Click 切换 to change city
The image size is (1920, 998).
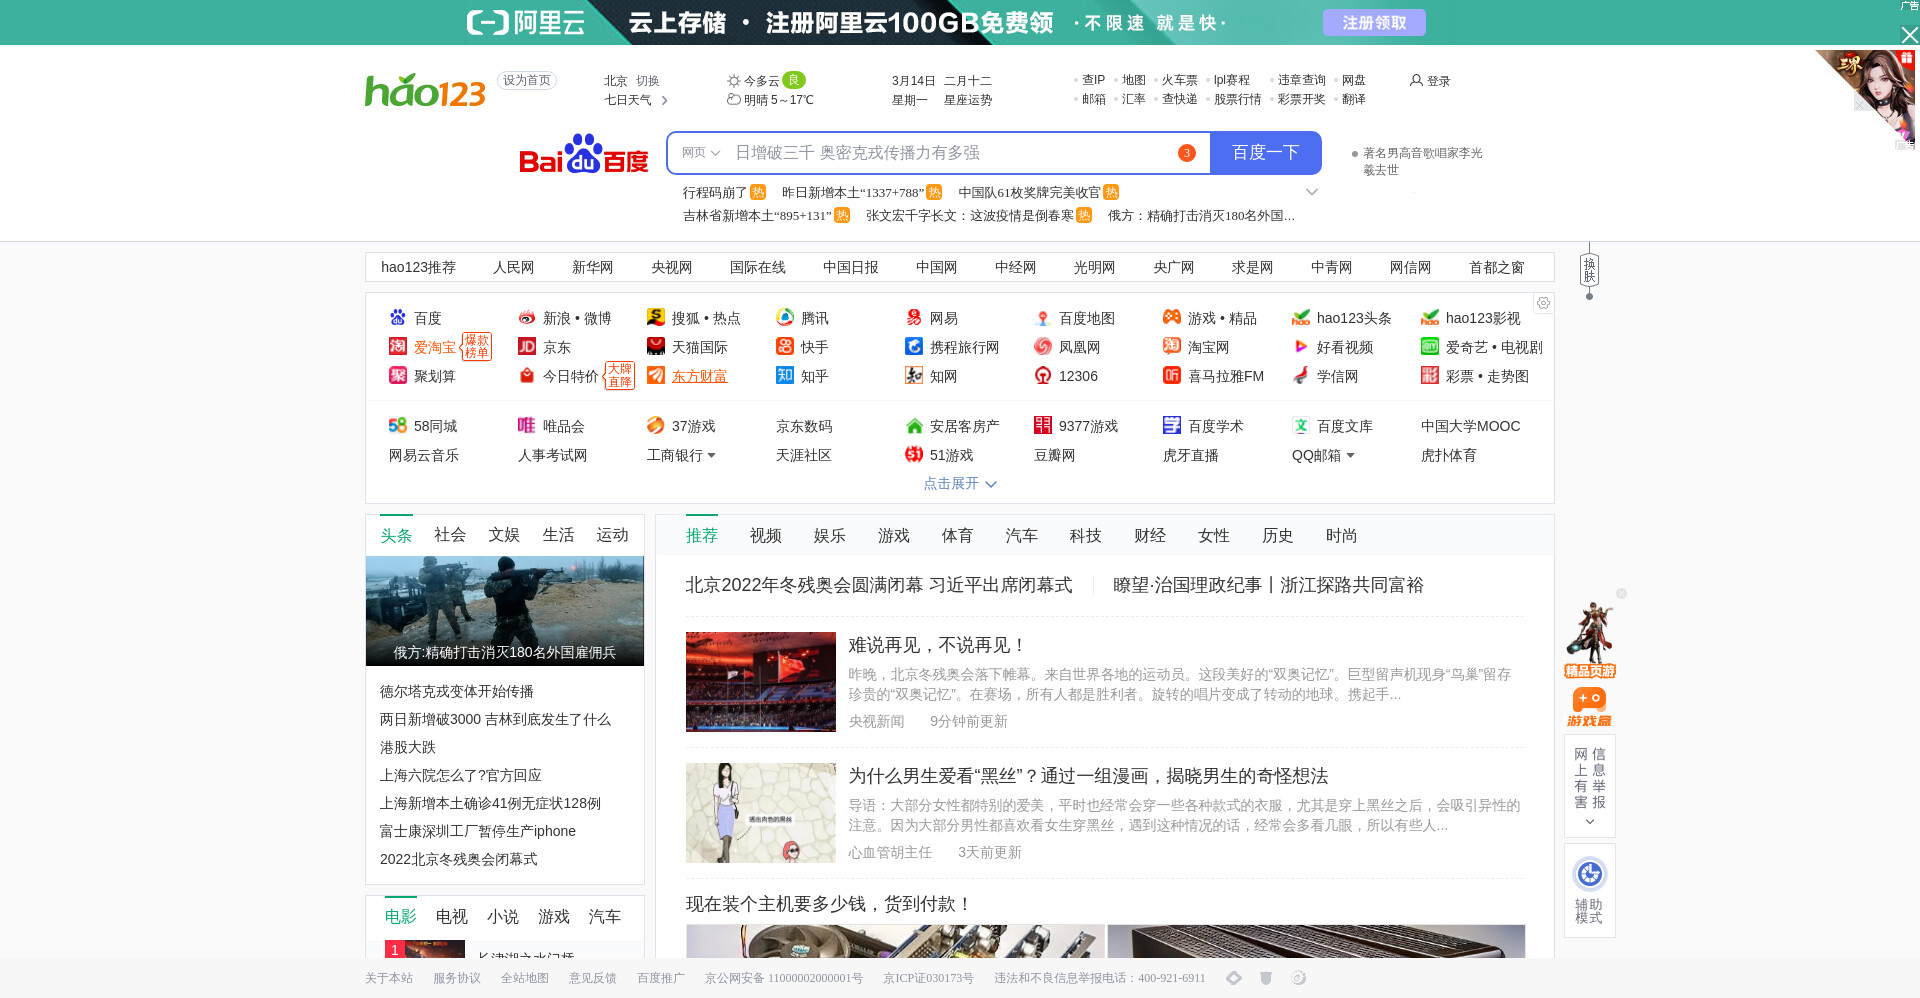648,81
